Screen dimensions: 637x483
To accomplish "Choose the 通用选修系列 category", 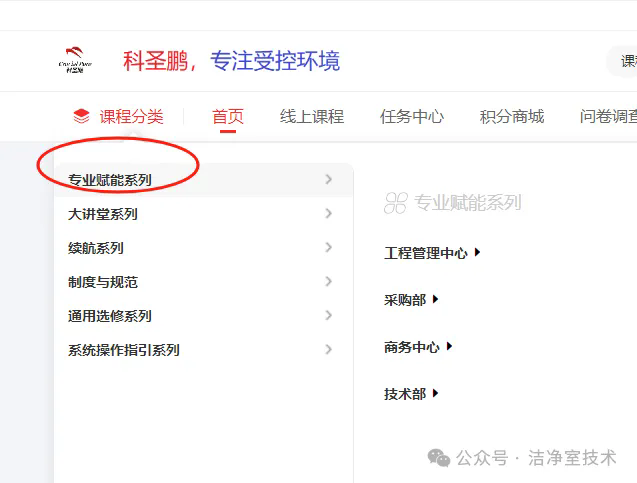I will click(110, 316).
